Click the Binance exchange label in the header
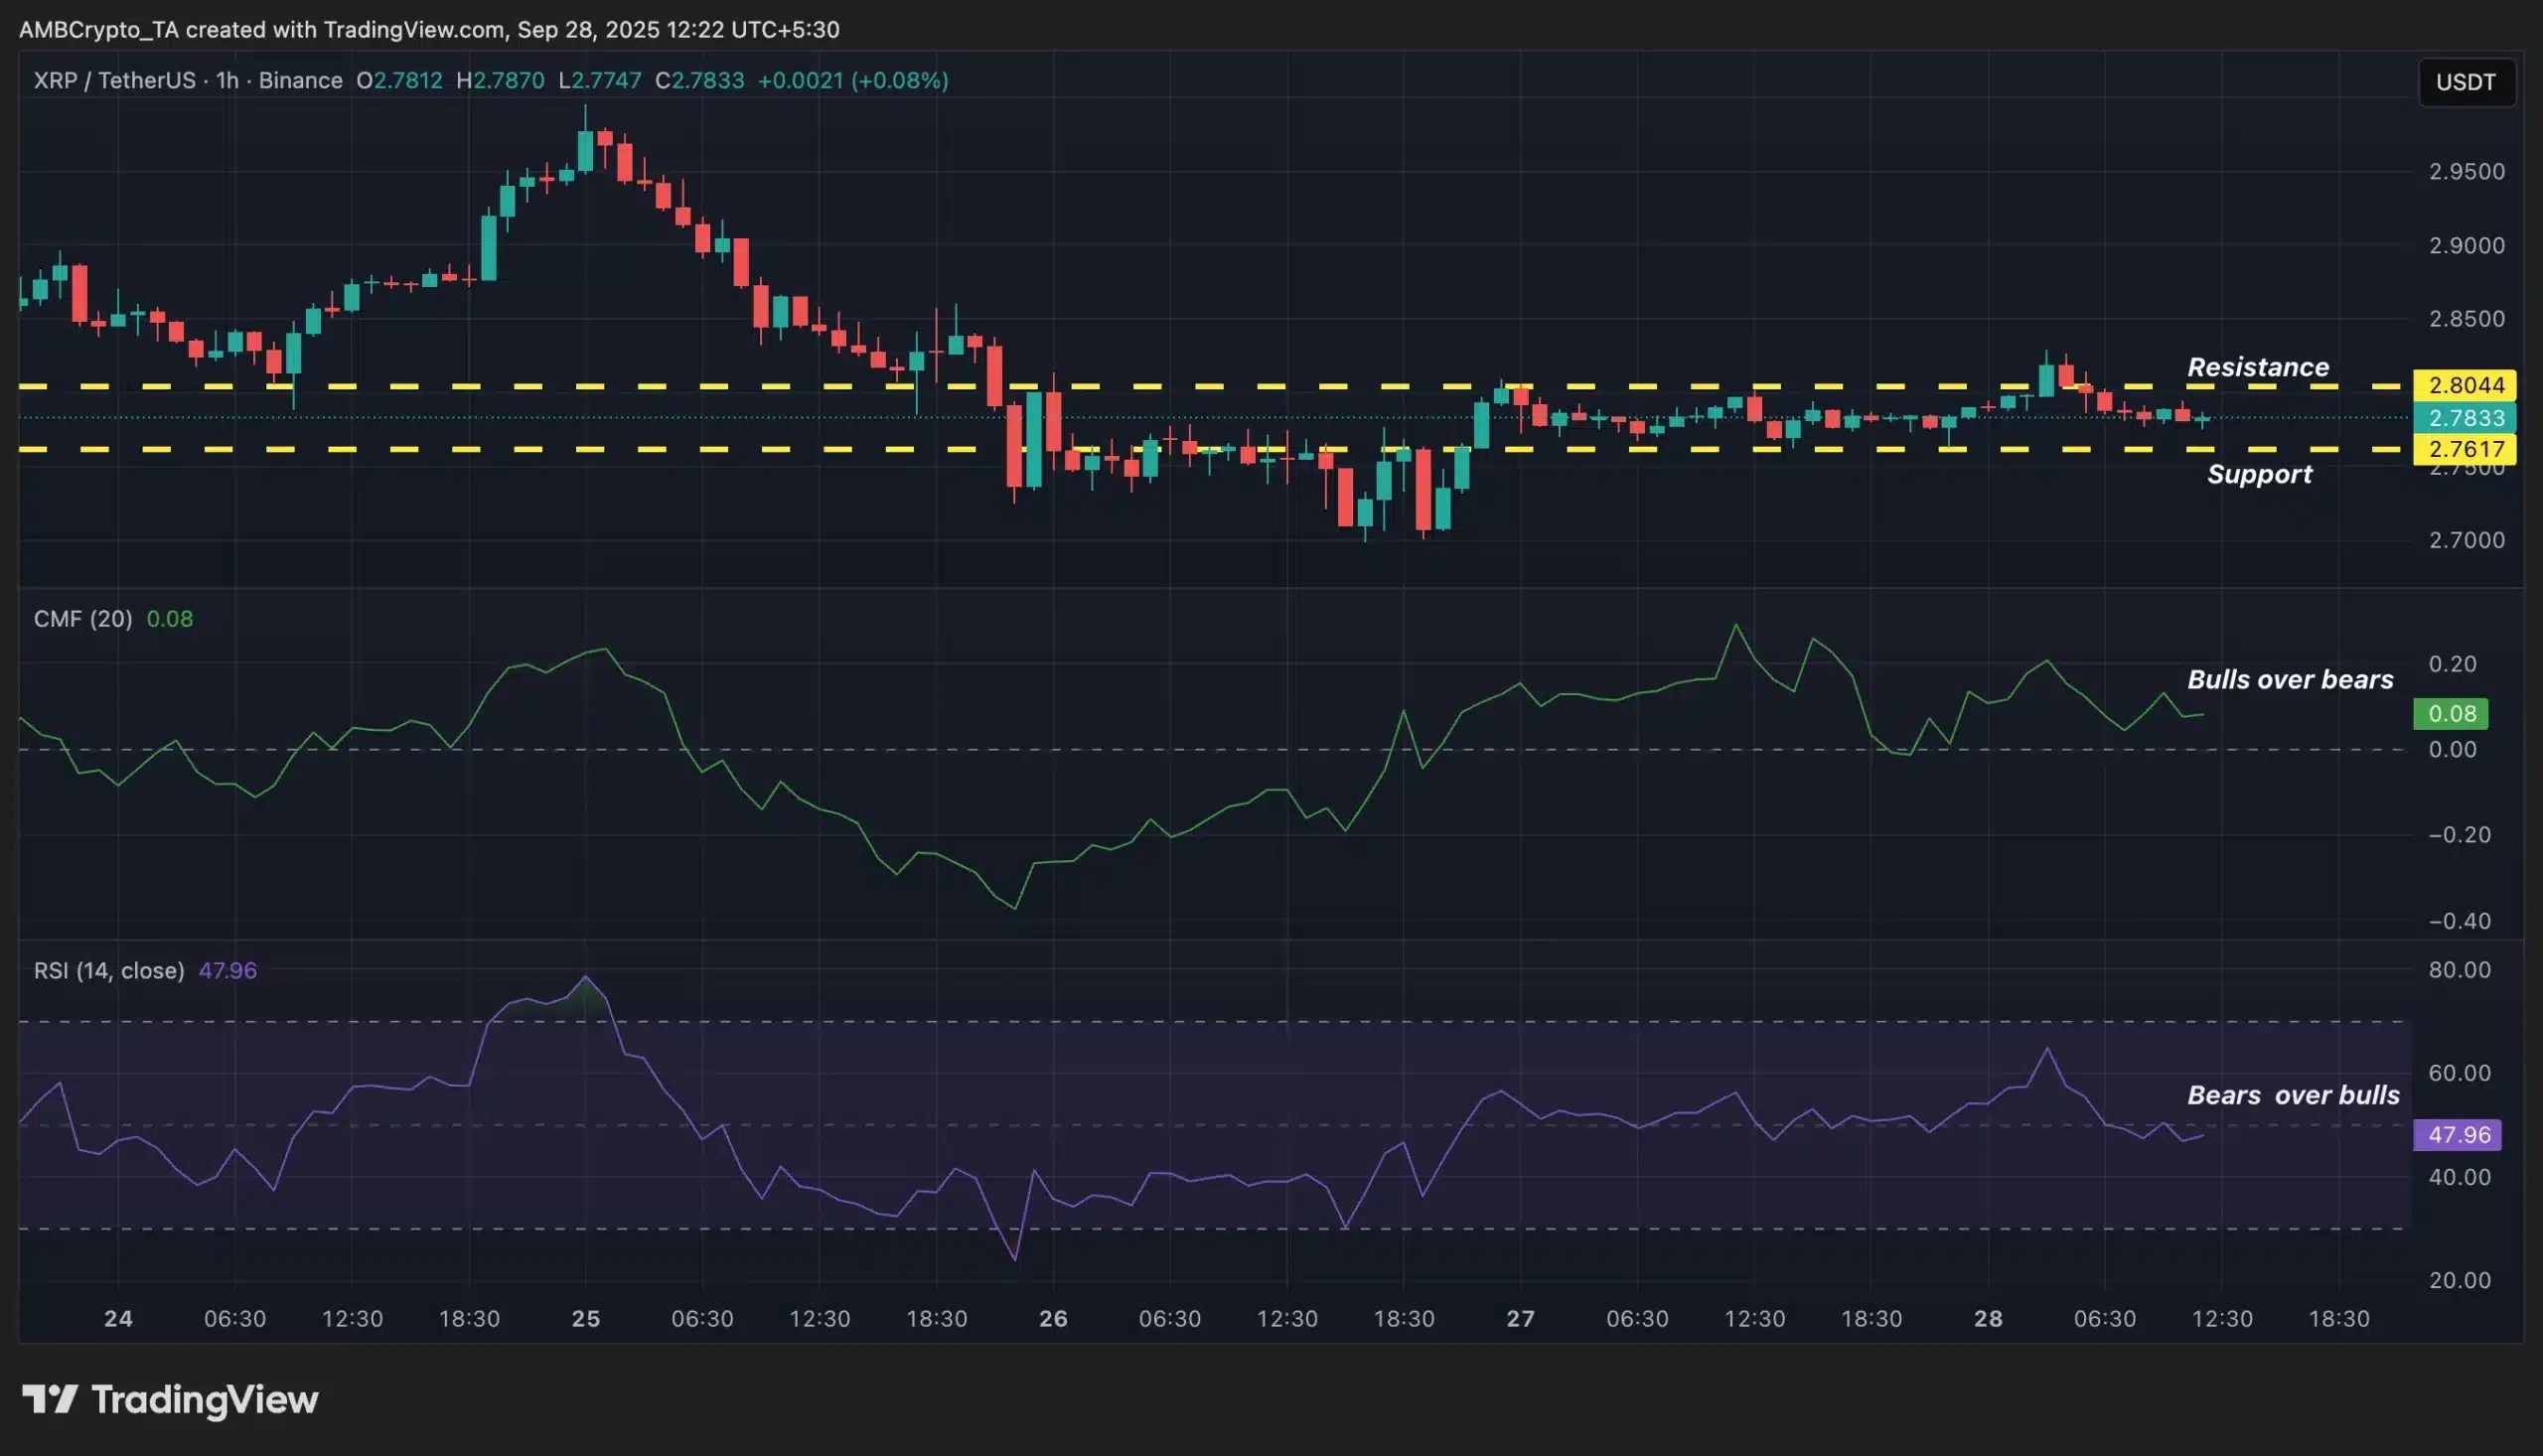The height and width of the screenshot is (1456, 2543). point(300,81)
